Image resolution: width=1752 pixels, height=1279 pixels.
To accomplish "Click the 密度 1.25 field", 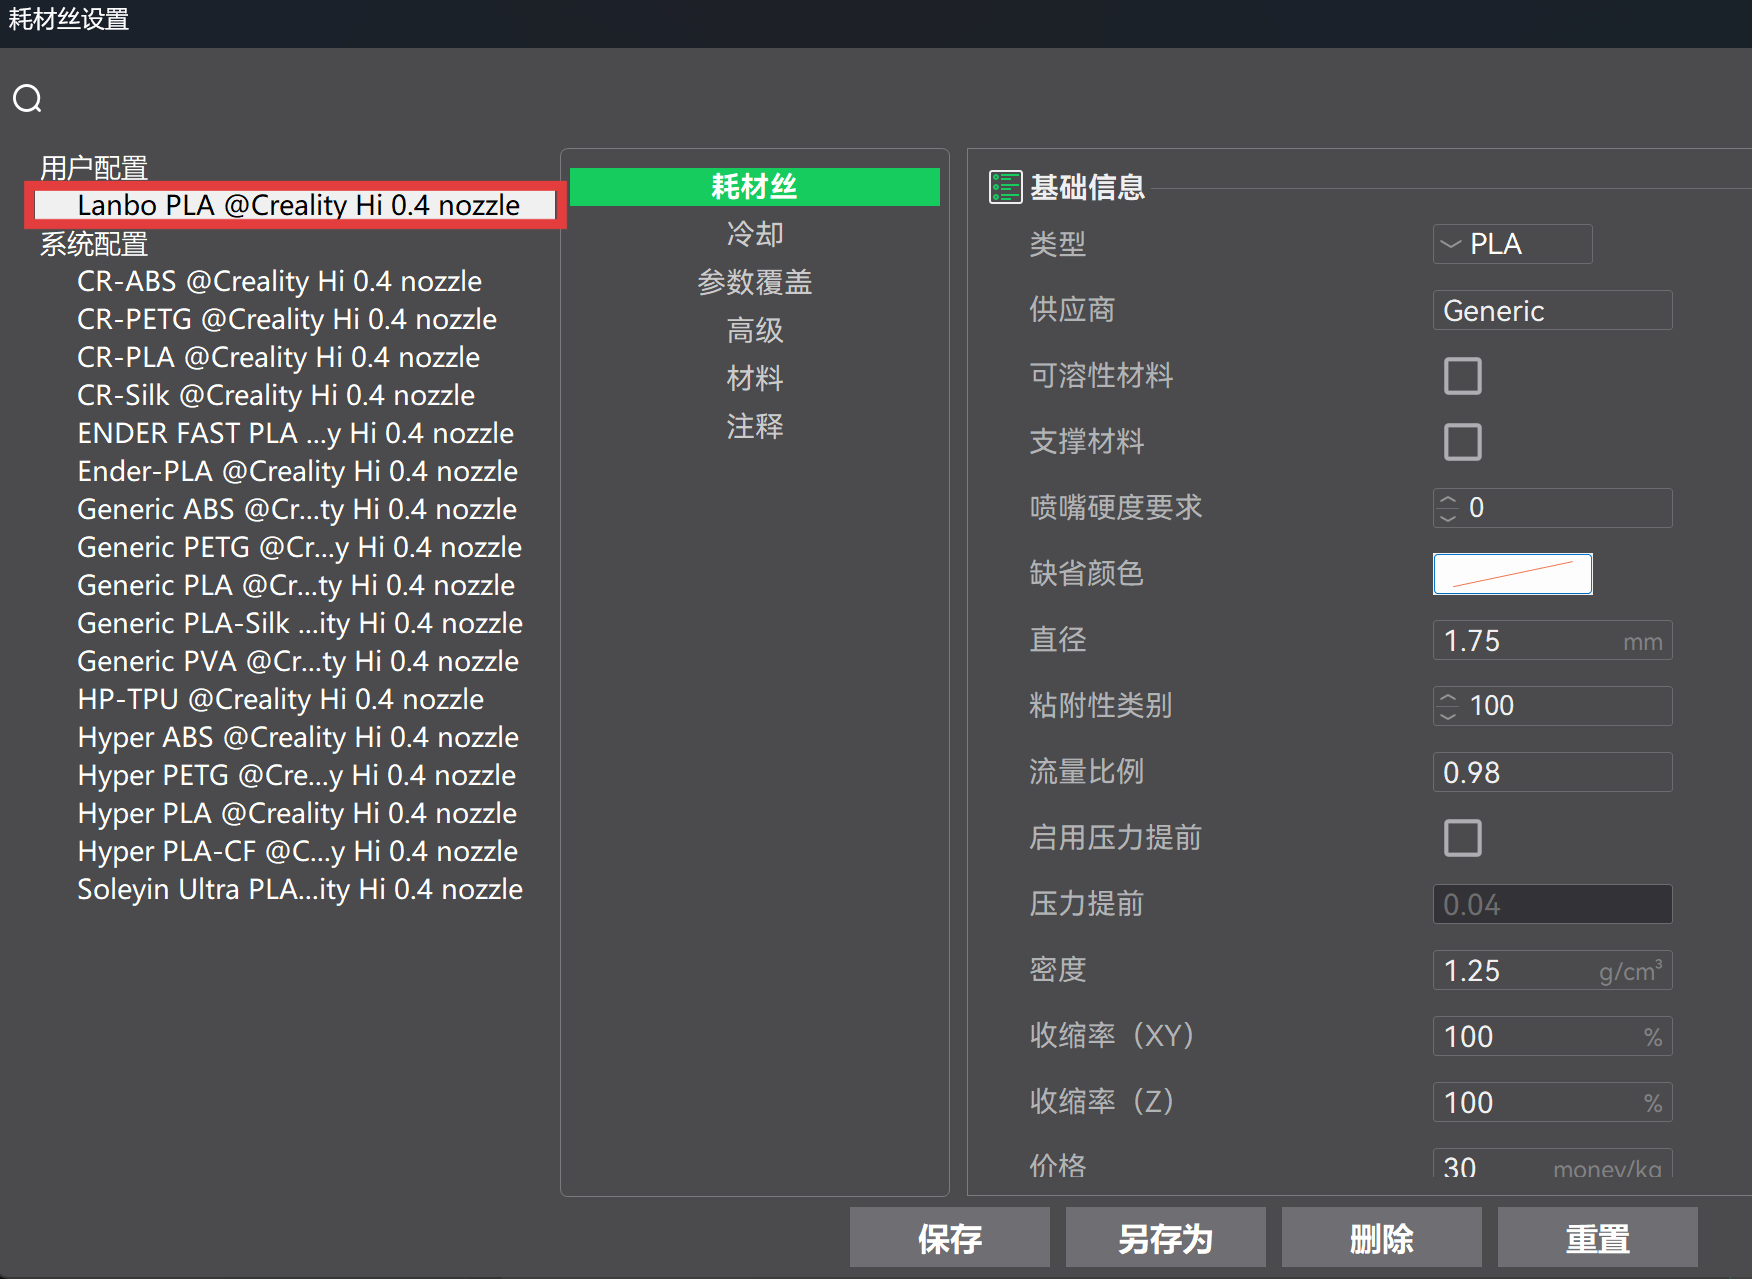I will coord(1552,970).
